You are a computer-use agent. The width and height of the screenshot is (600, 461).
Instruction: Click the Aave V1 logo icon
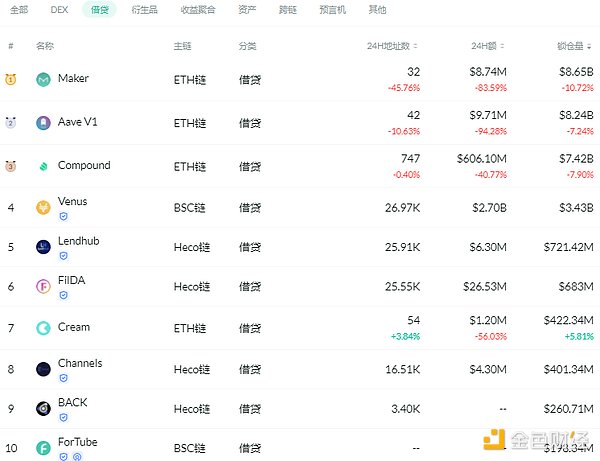(x=43, y=123)
